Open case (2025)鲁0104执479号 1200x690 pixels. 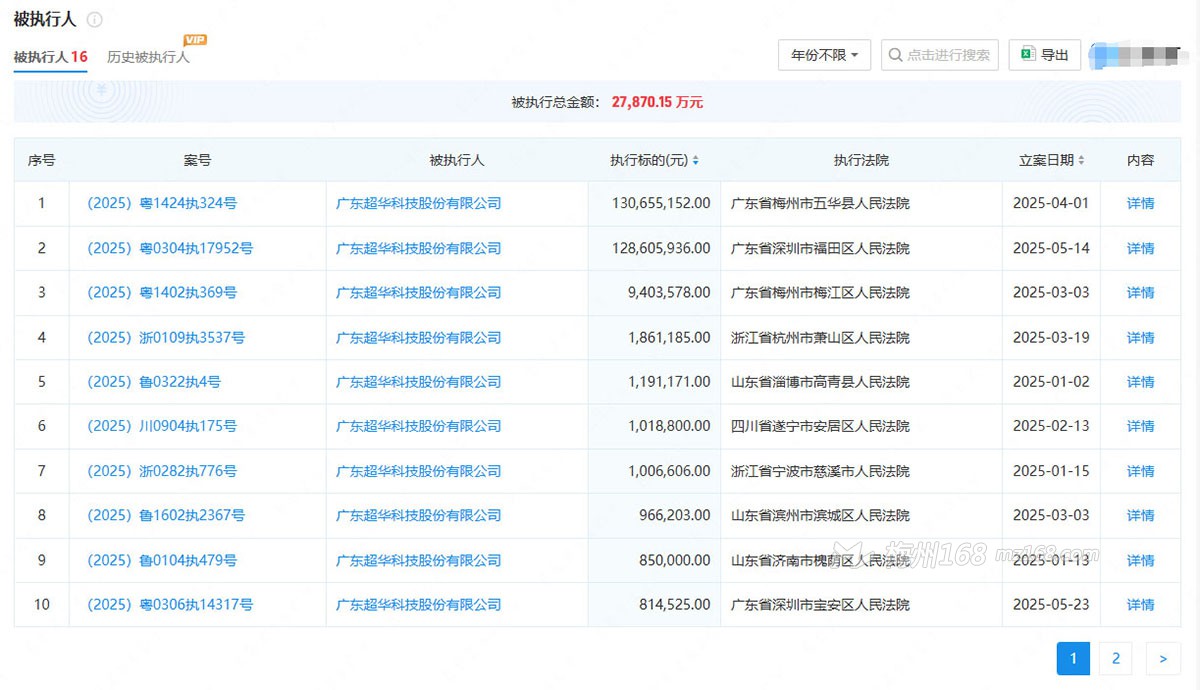(x=162, y=560)
